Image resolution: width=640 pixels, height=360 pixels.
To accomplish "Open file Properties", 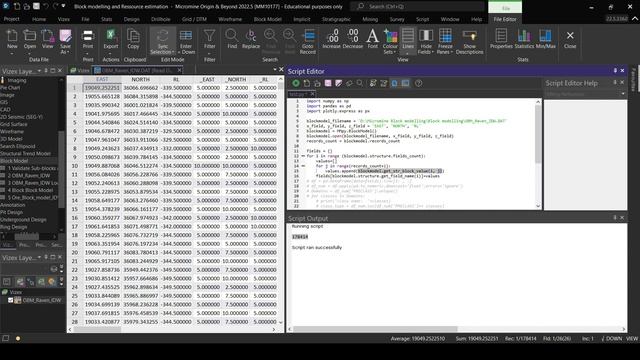I will point(501,40).
